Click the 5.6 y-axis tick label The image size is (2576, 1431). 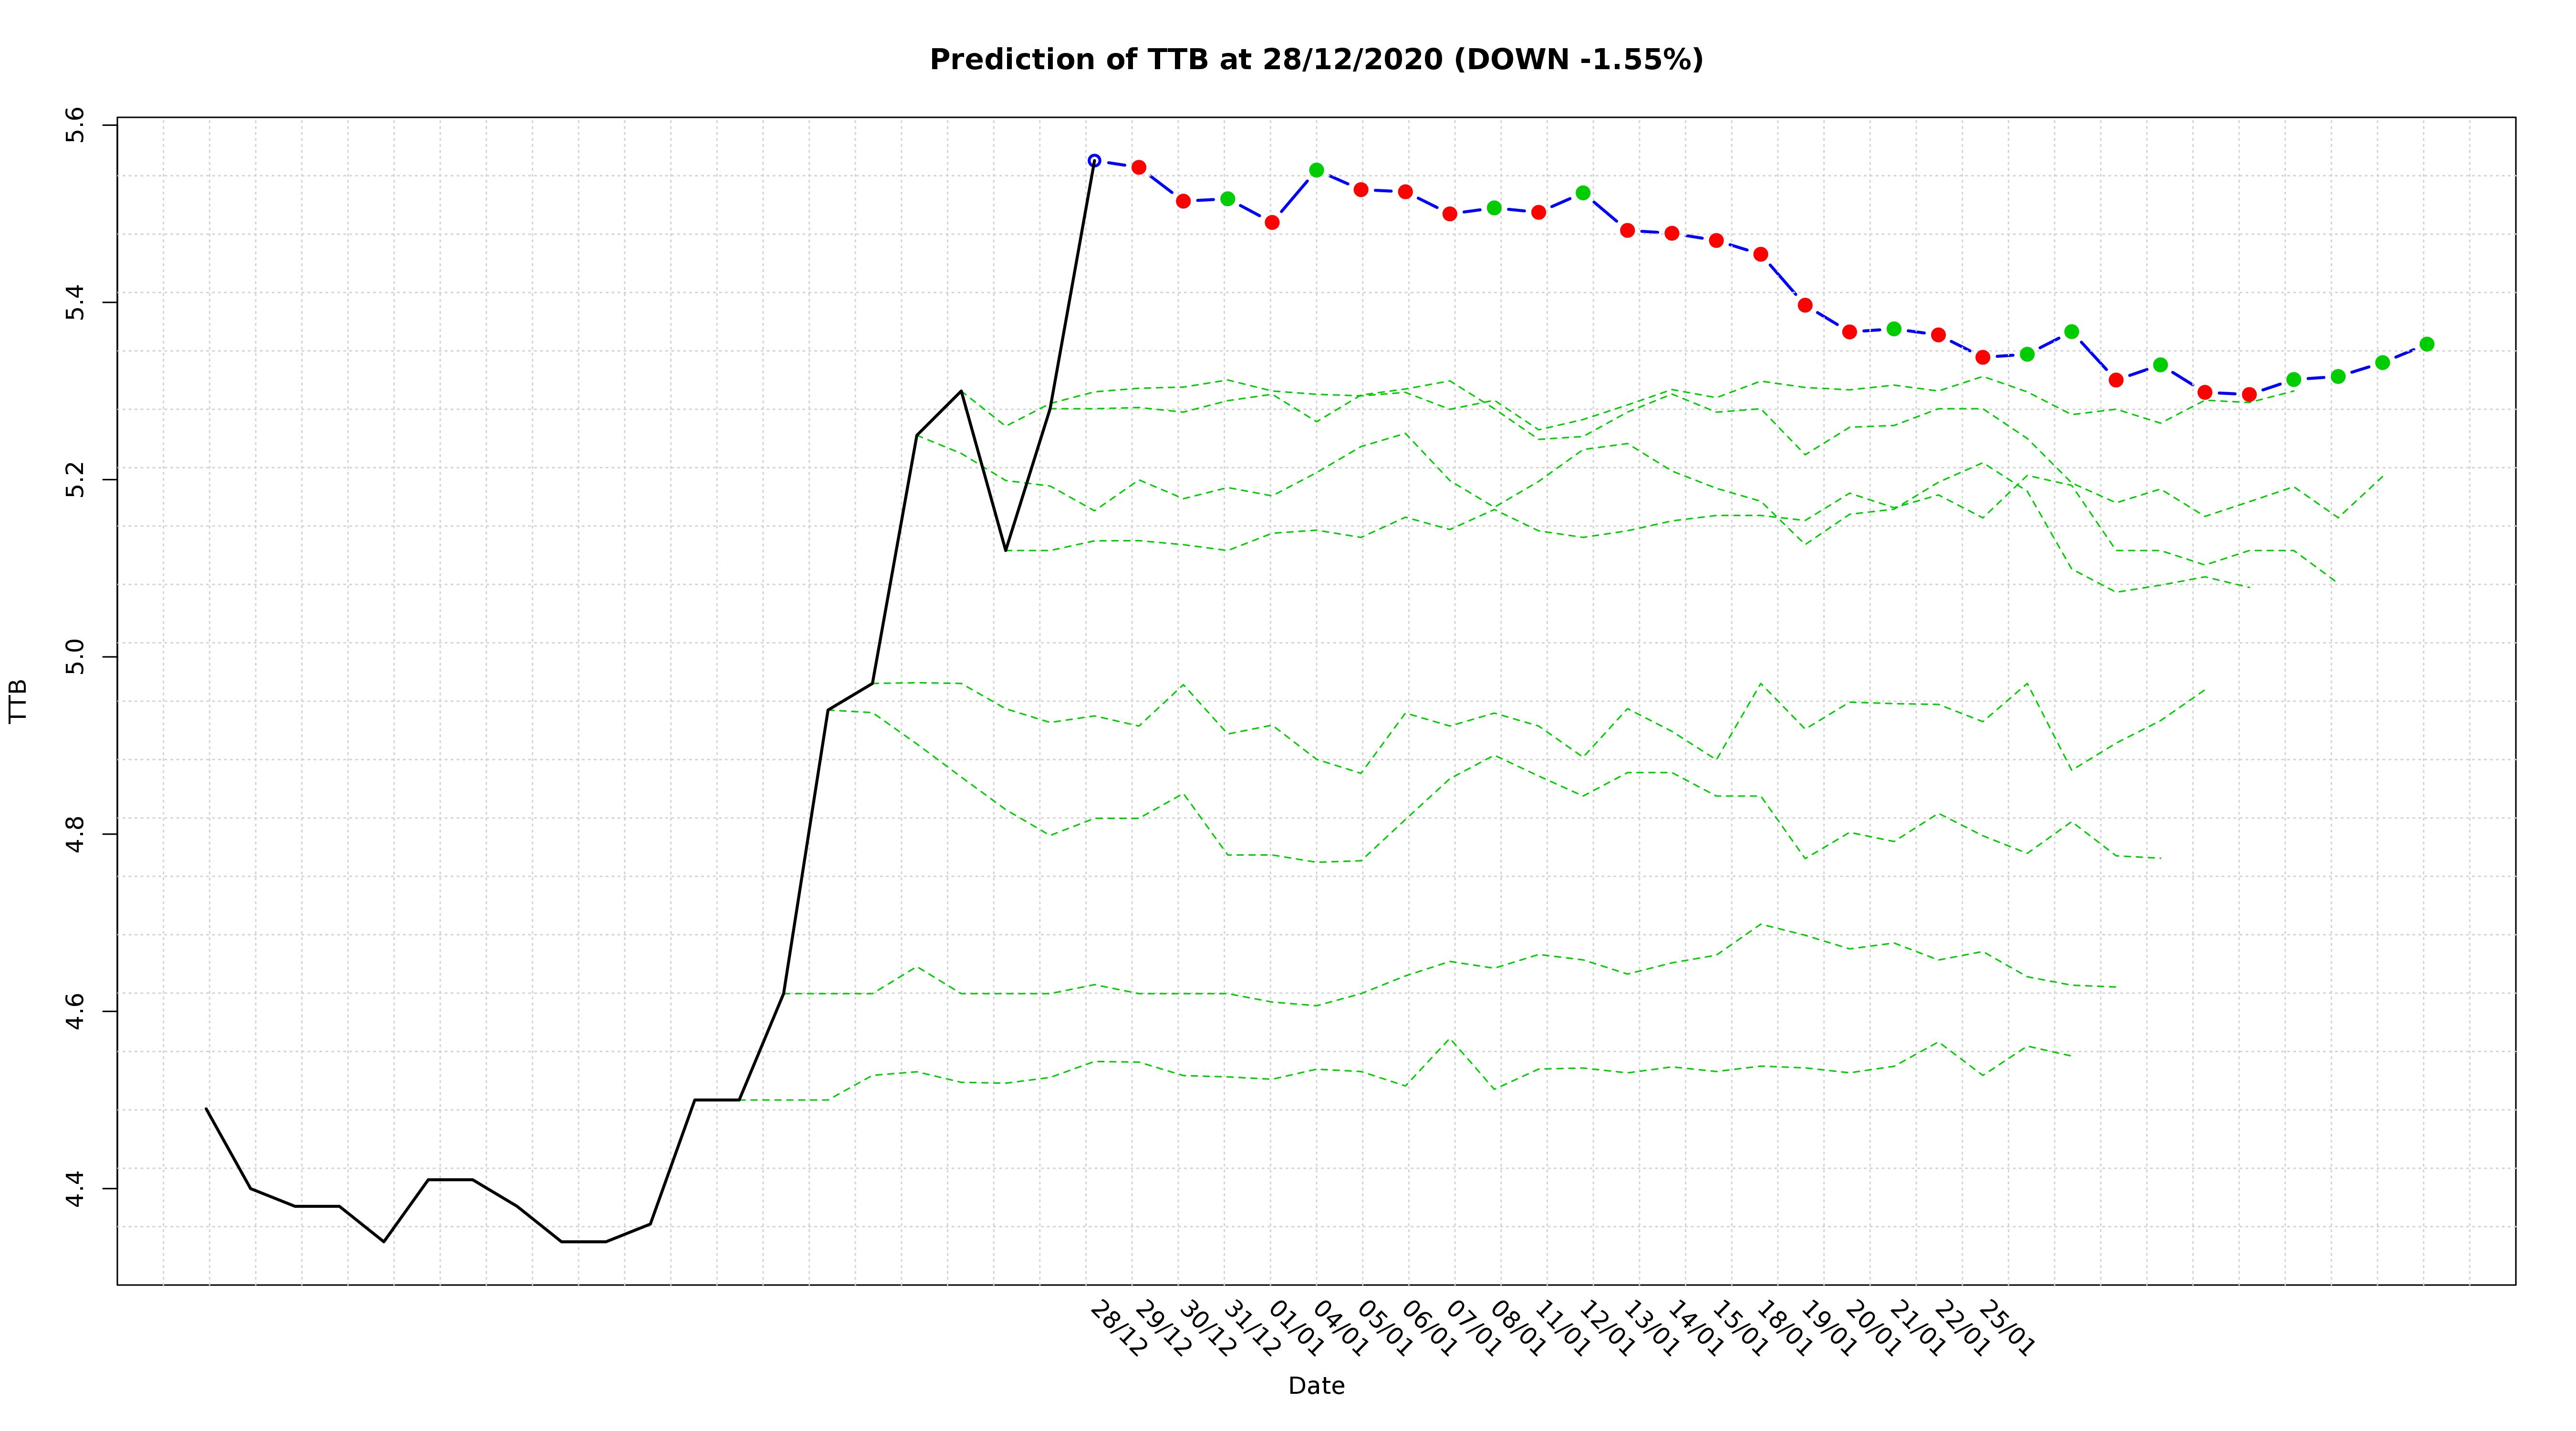coord(76,124)
